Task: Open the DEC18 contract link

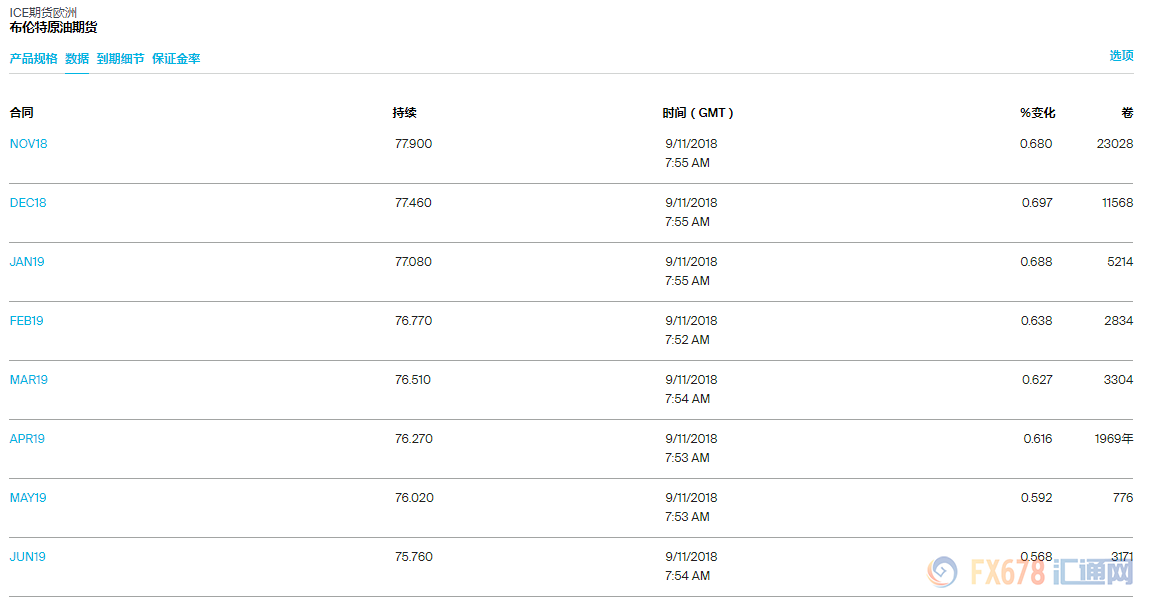Action: [x=28, y=203]
